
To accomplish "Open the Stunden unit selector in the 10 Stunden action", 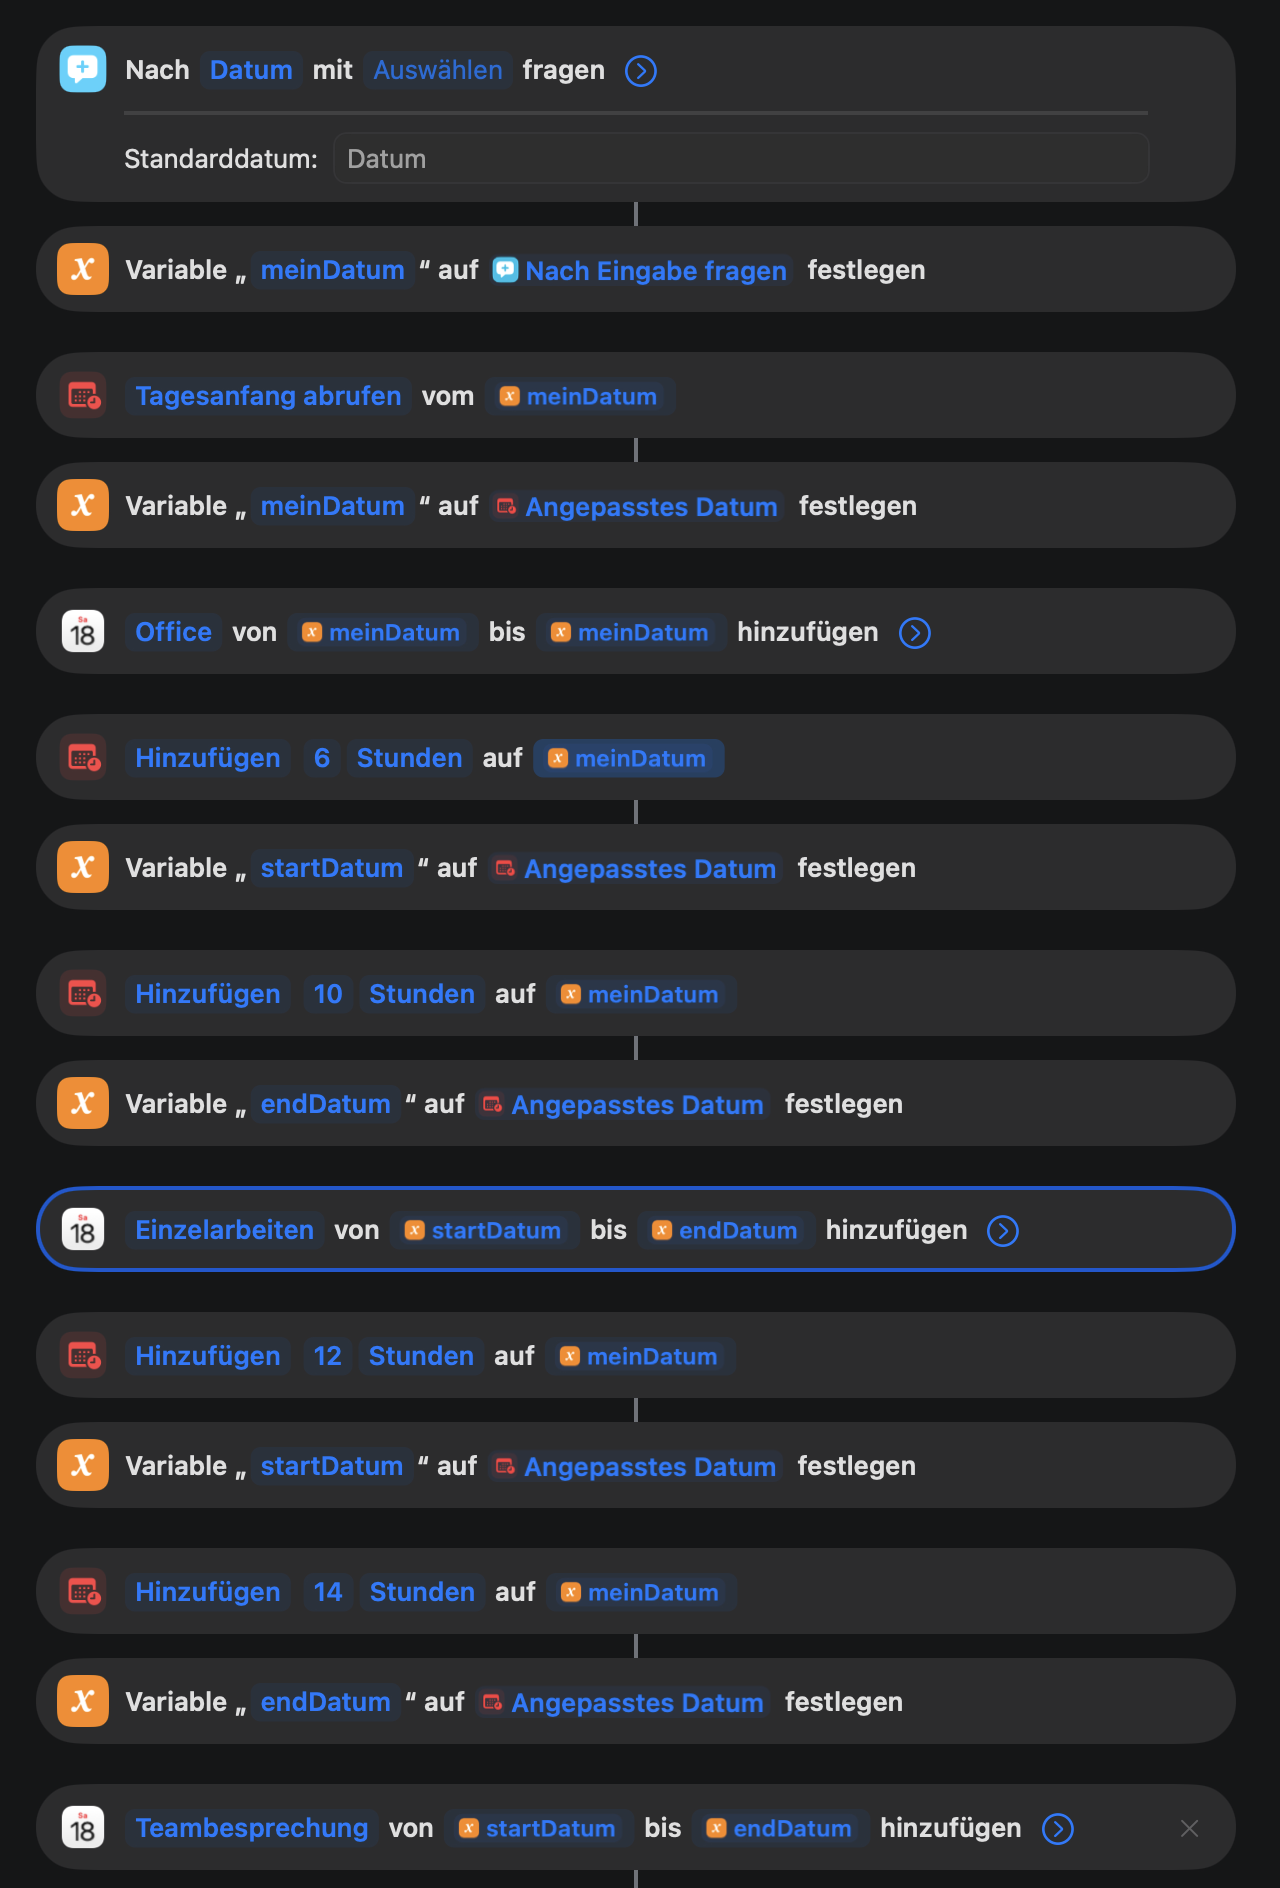I will click(x=422, y=994).
